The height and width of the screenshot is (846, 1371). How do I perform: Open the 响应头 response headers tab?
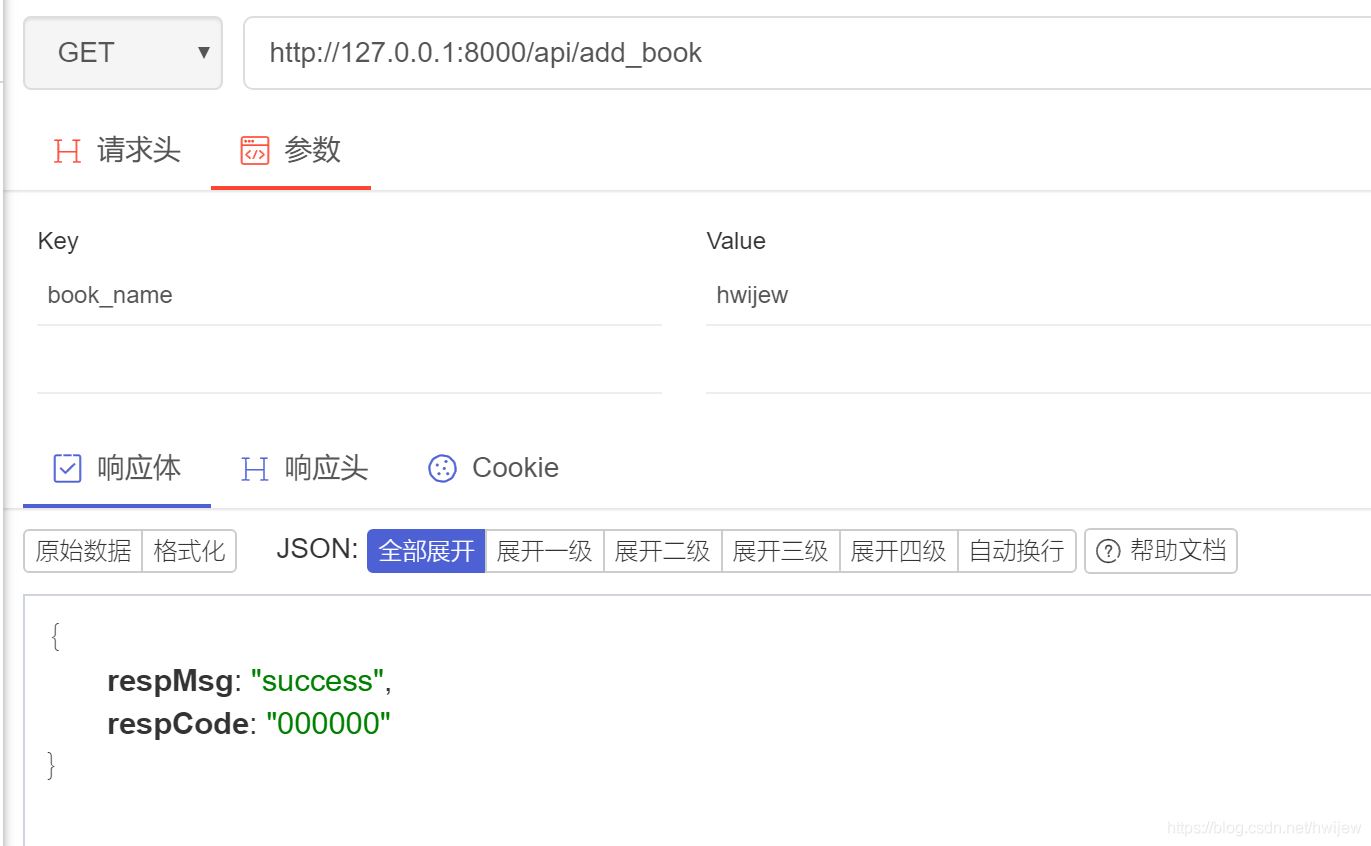[x=325, y=468]
